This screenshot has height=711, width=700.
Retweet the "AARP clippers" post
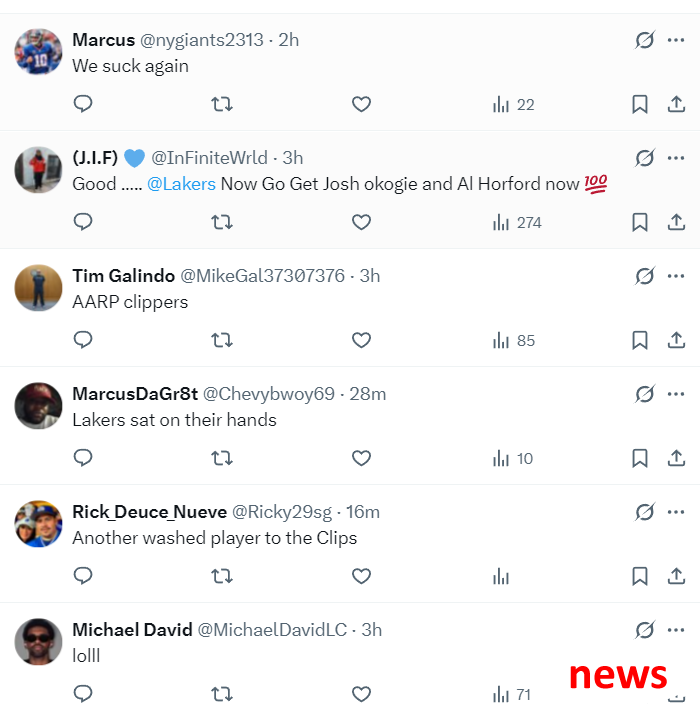tap(222, 340)
